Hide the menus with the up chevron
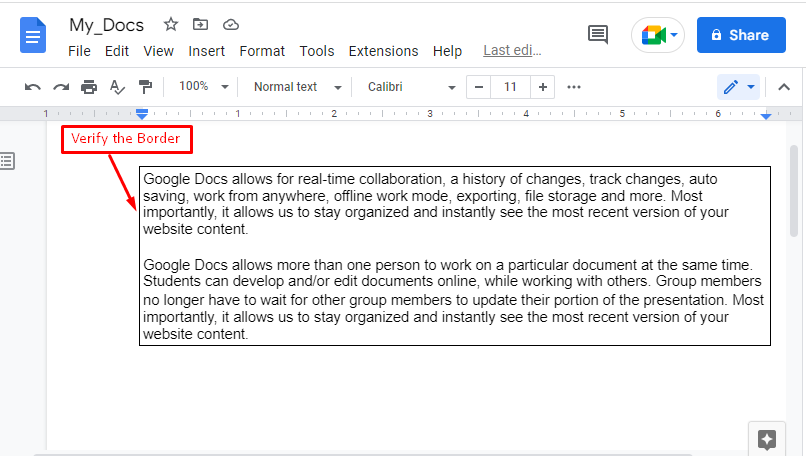 pos(783,87)
